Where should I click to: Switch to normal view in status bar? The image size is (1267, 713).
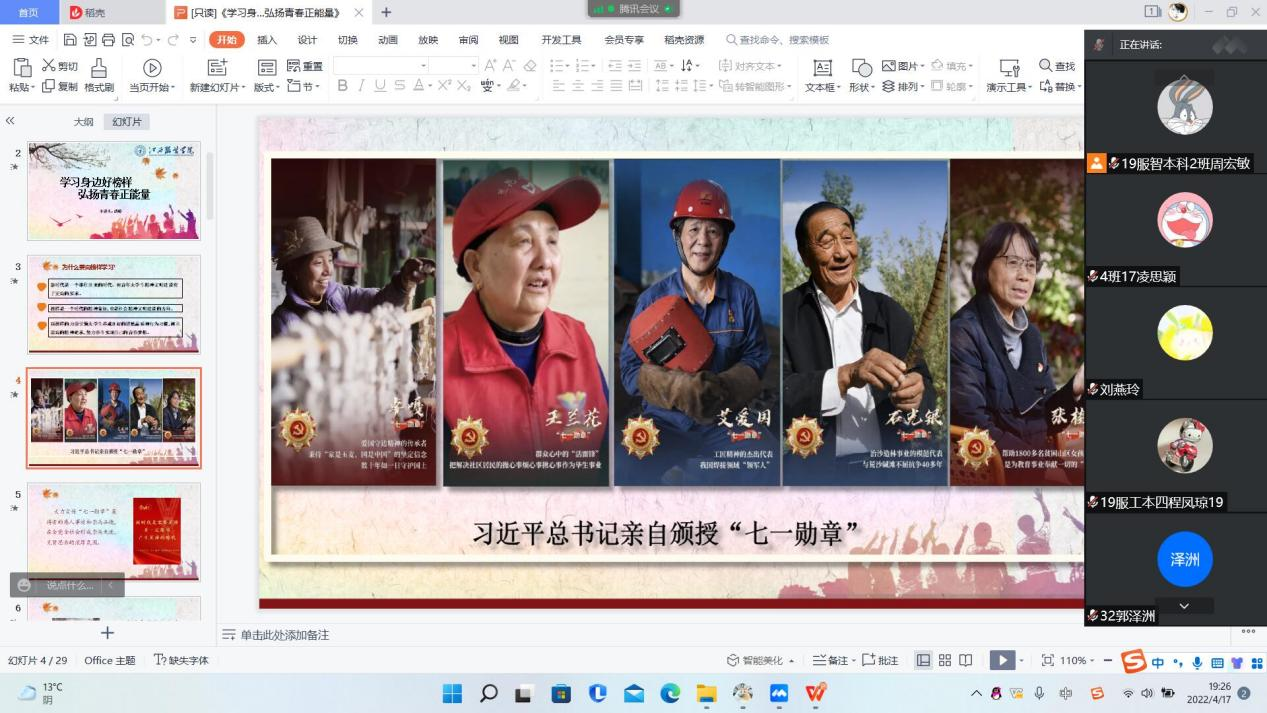click(x=923, y=661)
